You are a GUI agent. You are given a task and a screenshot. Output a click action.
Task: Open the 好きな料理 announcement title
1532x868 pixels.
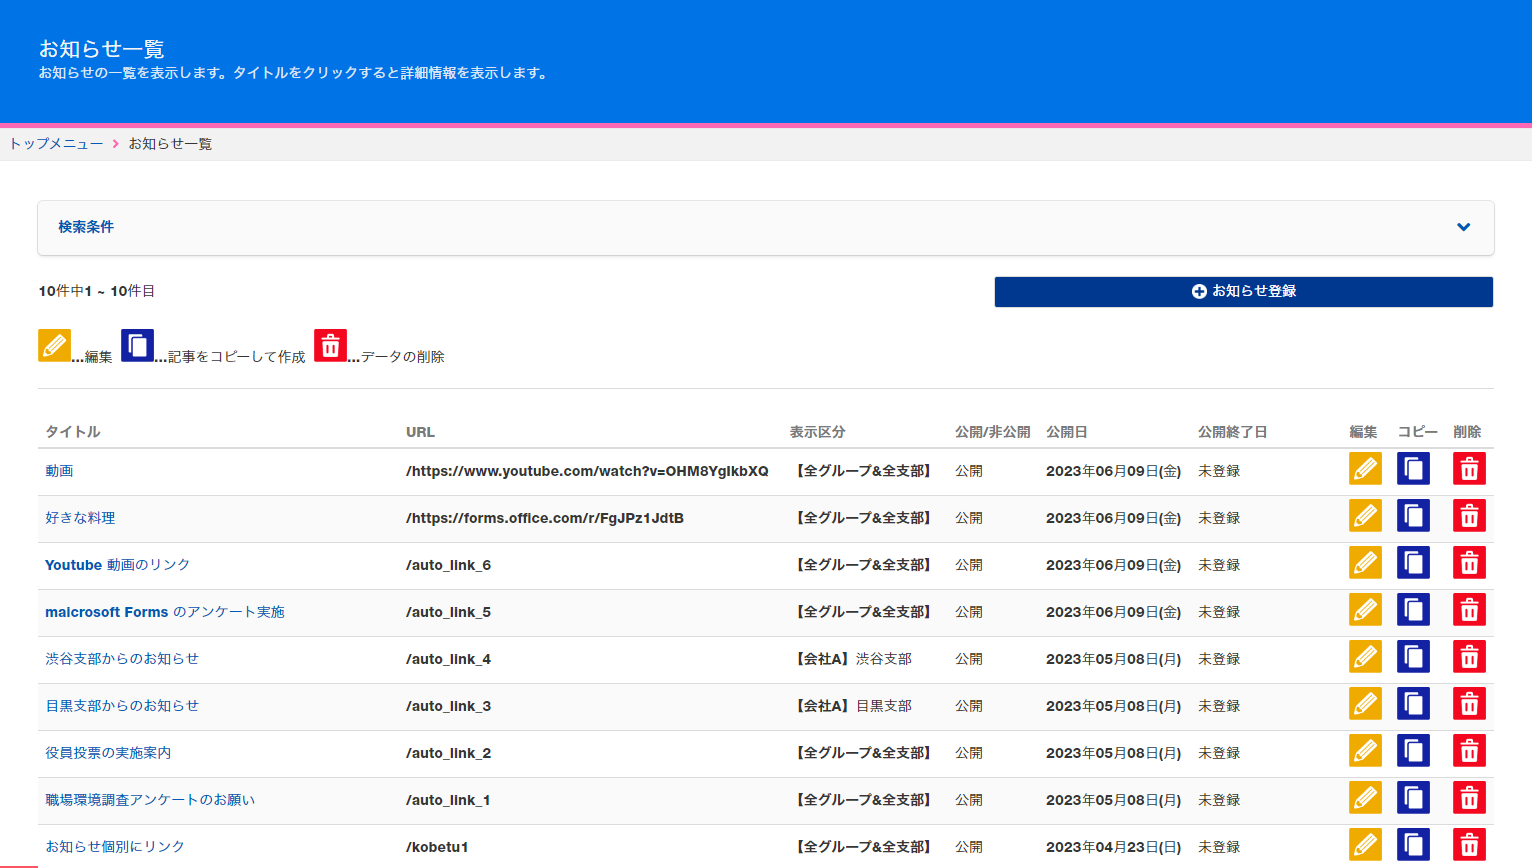click(80, 518)
